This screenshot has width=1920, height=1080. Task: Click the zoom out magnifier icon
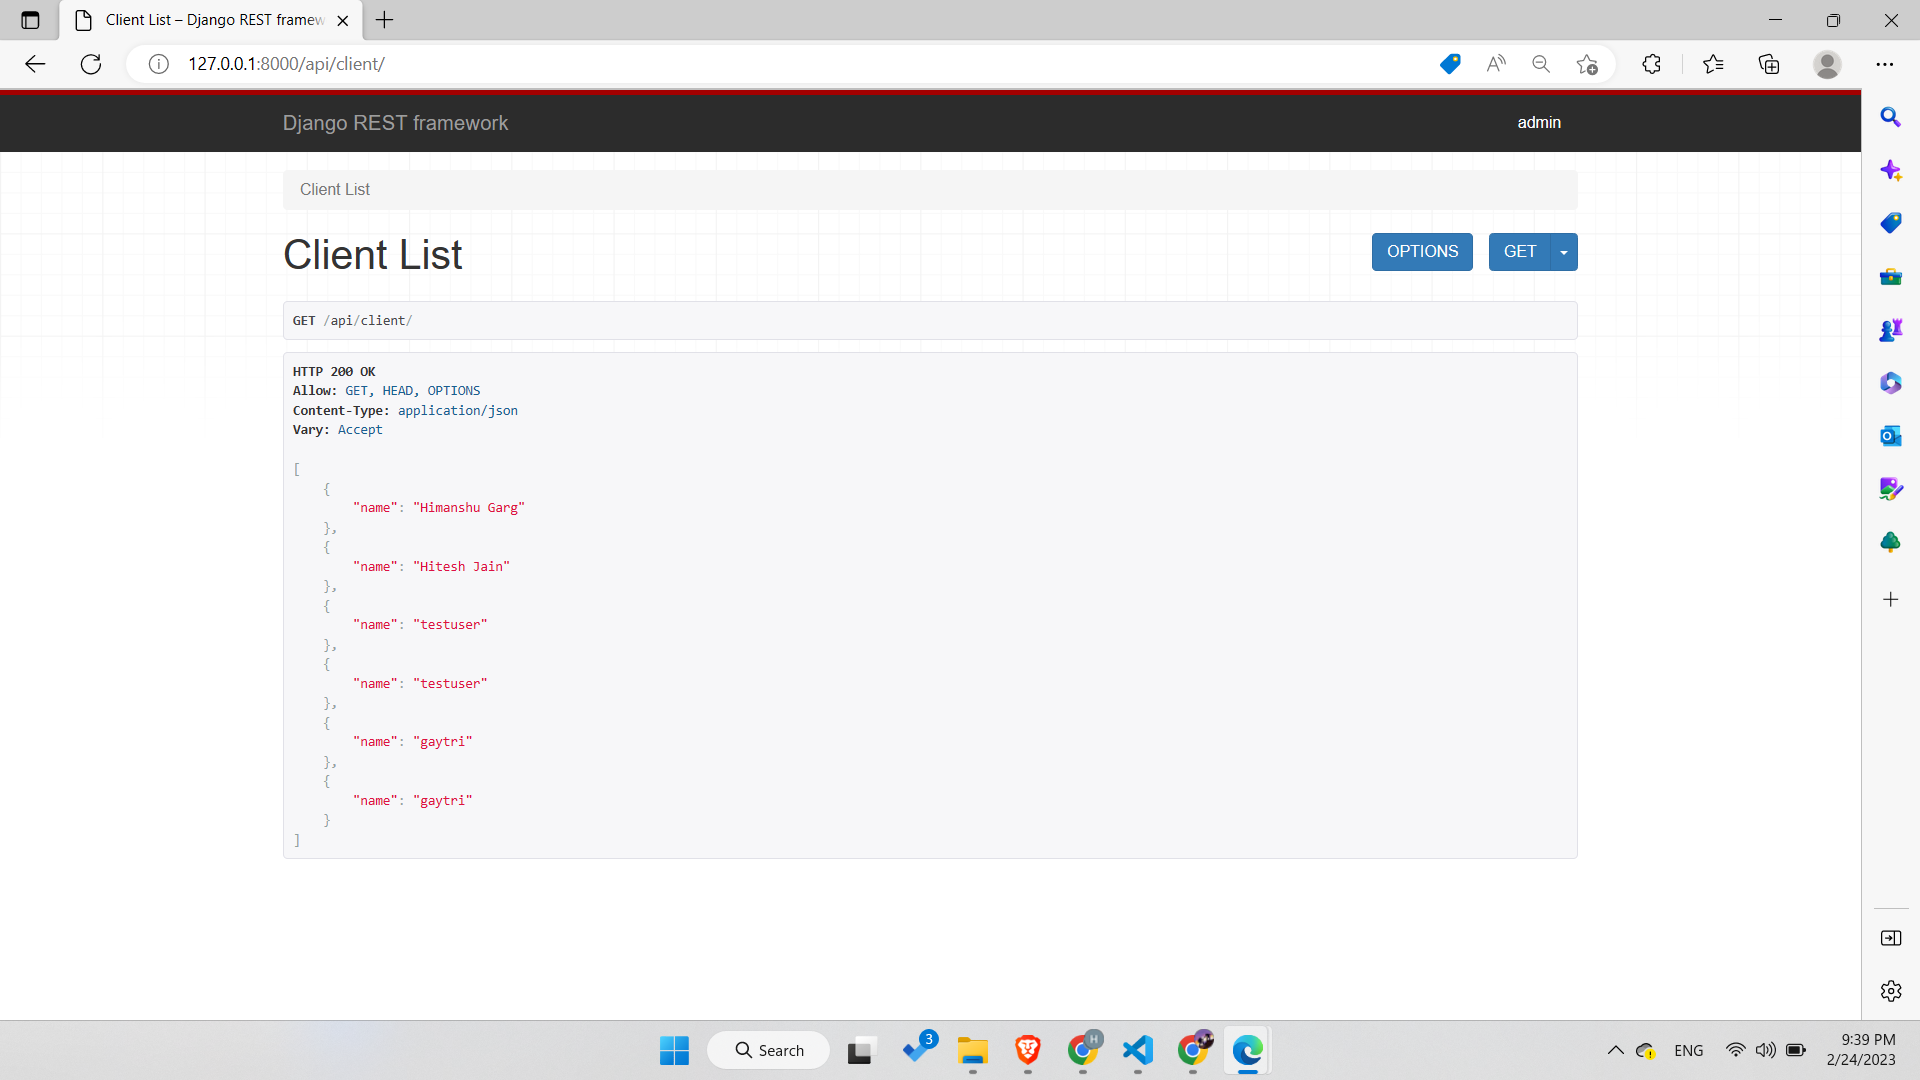[1541, 64]
